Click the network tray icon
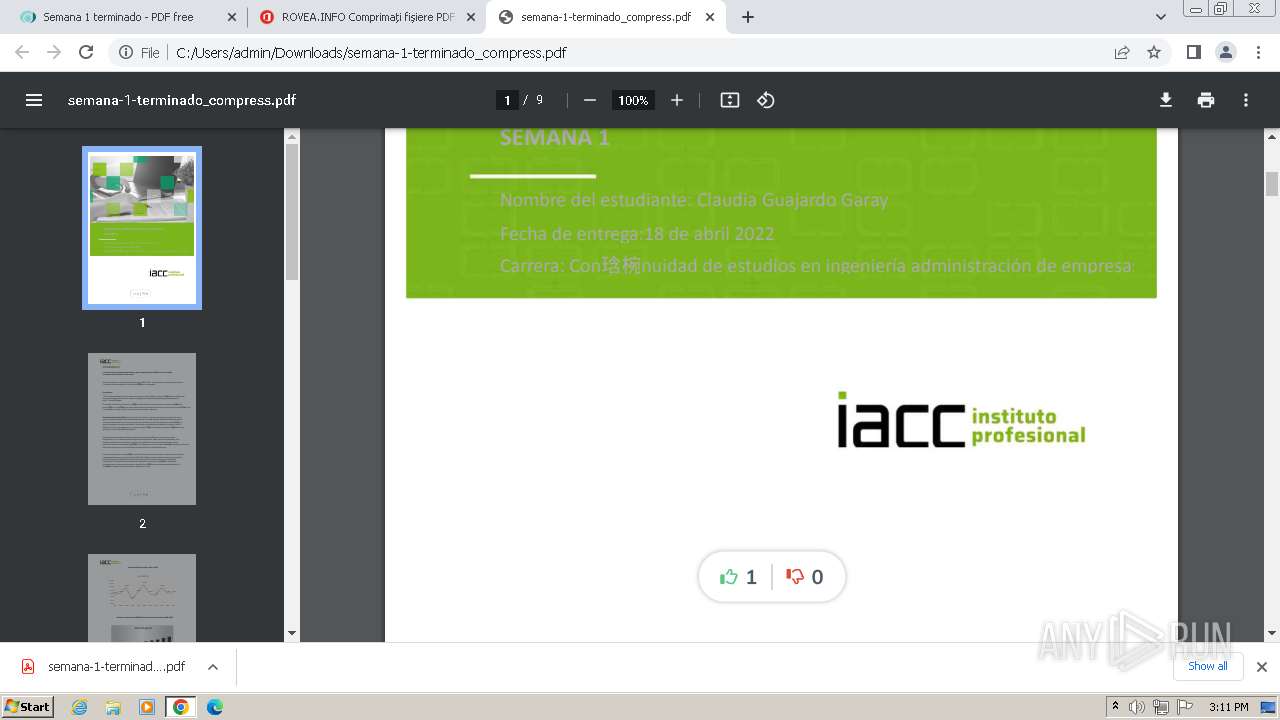This screenshot has width=1280, height=720. coord(1160,707)
